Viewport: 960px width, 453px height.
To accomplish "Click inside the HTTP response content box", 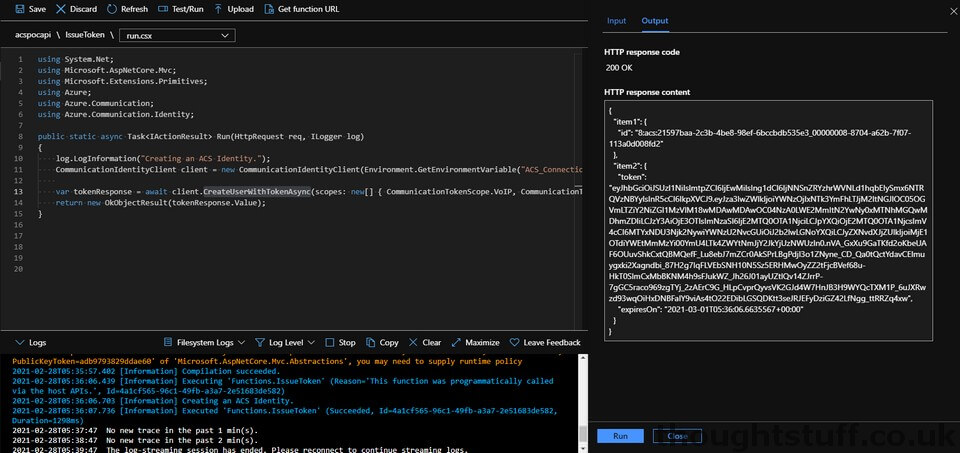I will tap(768, 220).
